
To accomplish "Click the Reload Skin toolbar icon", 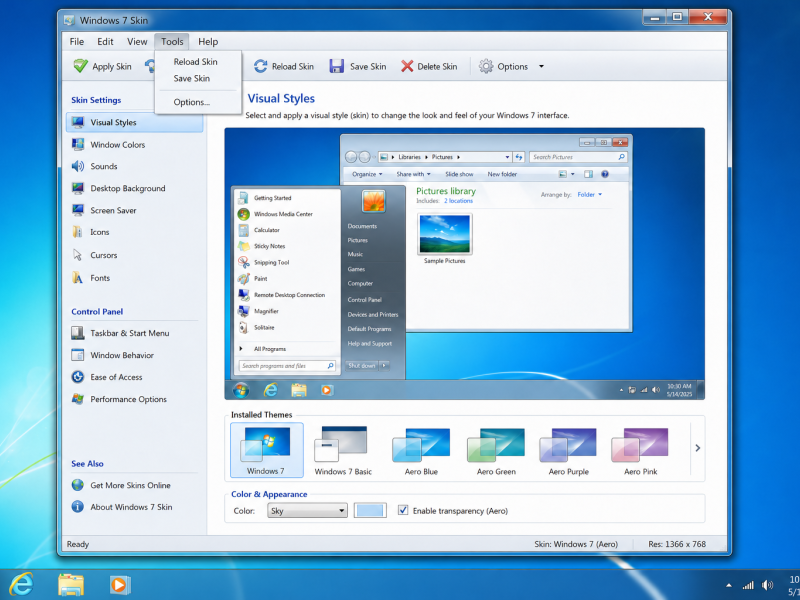I will click(x=261, y=66).
